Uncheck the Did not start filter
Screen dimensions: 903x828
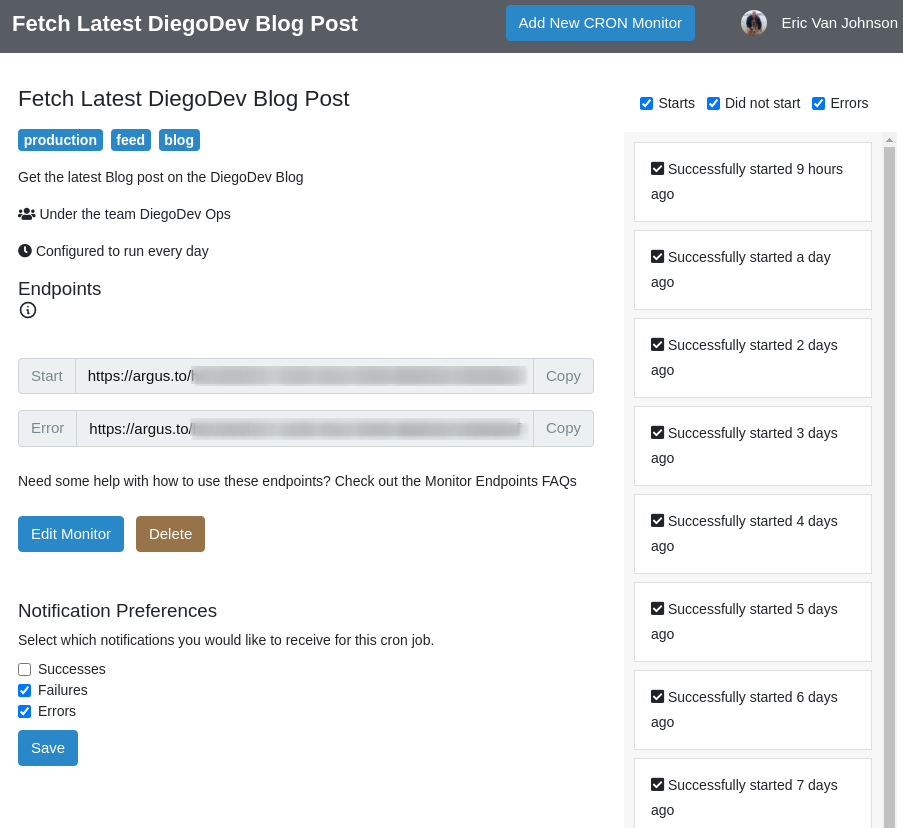[713, 104]
